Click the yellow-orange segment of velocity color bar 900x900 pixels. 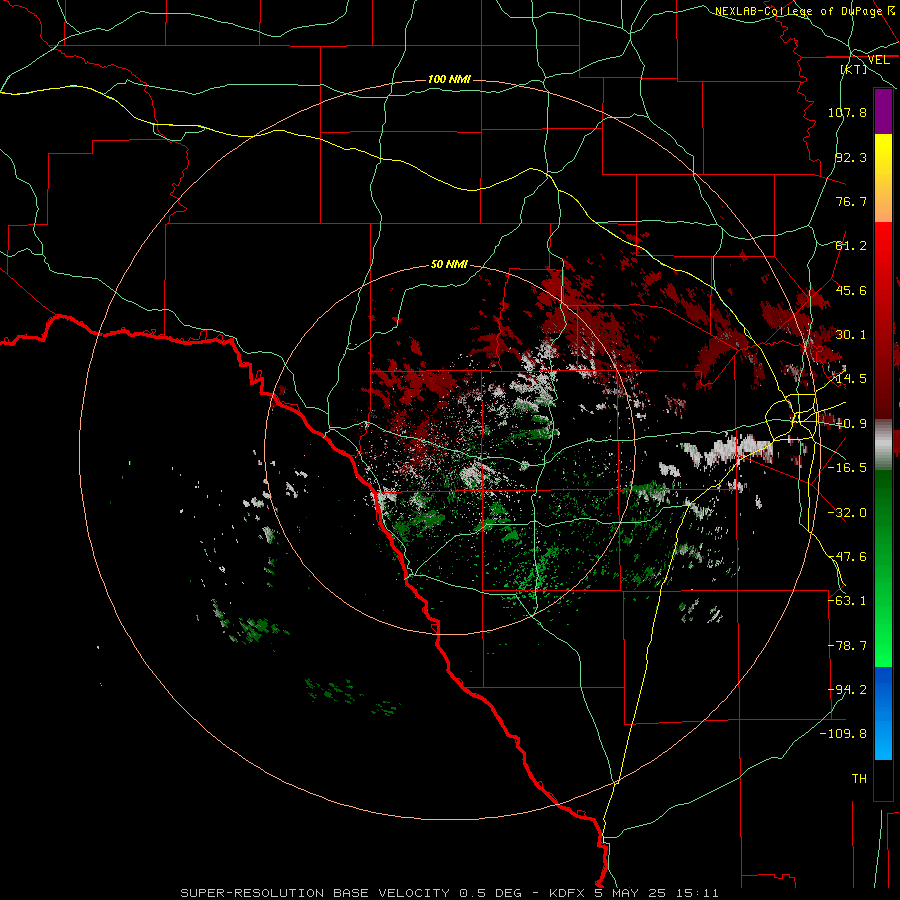coord(883,178)
